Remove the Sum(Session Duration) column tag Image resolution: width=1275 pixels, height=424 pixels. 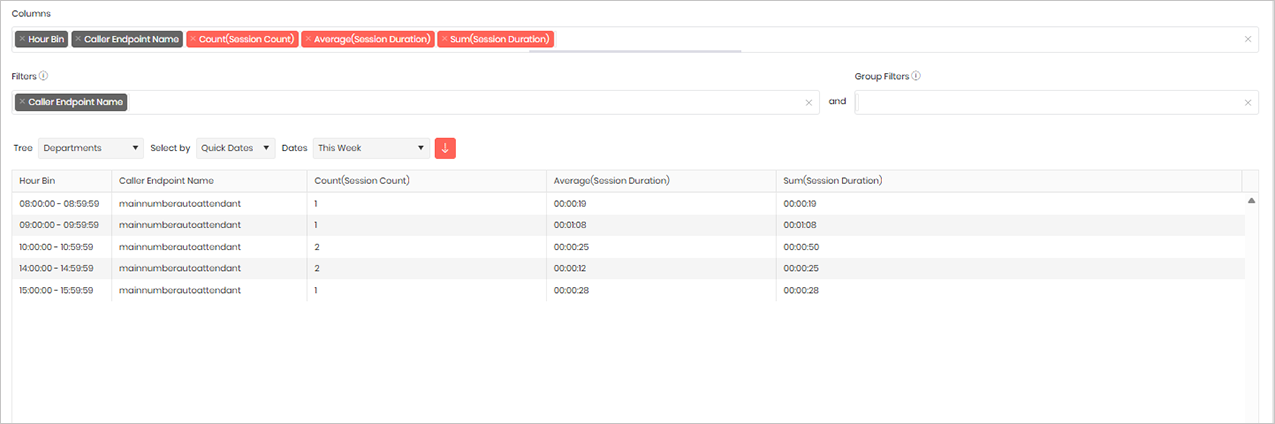pos(444,39)
